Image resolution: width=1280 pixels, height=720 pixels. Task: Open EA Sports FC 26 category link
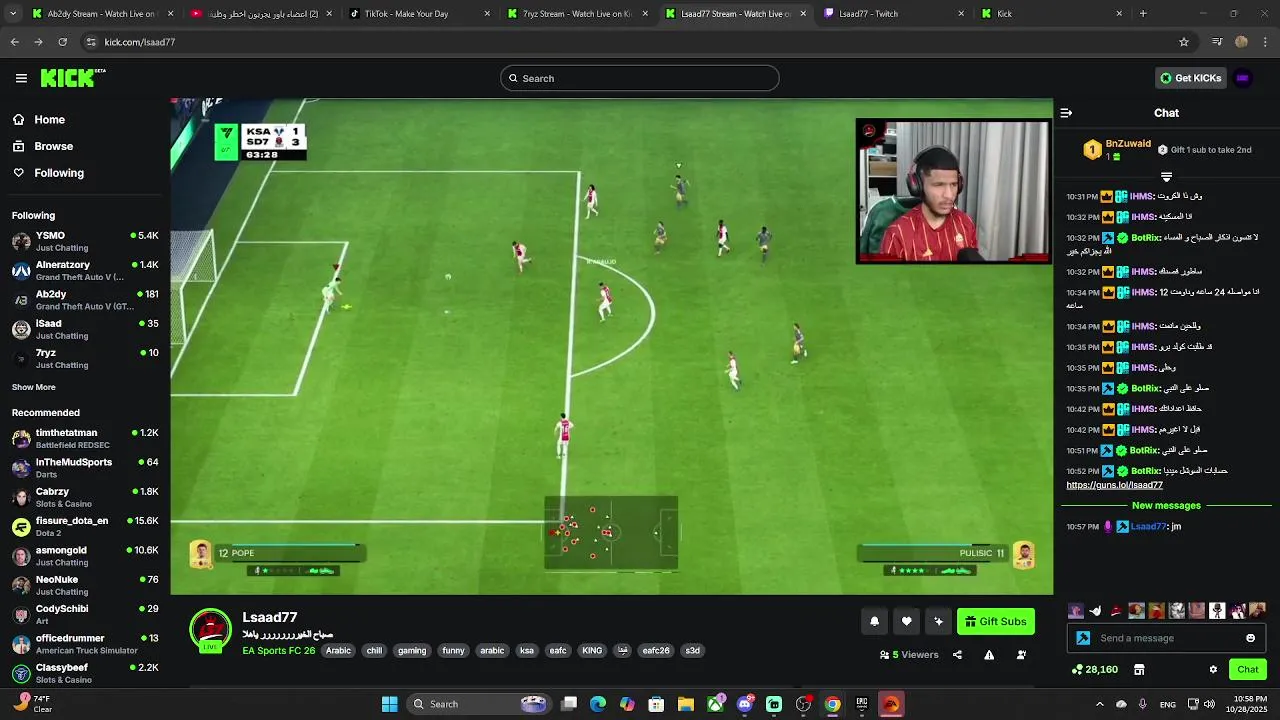[279, 651]
